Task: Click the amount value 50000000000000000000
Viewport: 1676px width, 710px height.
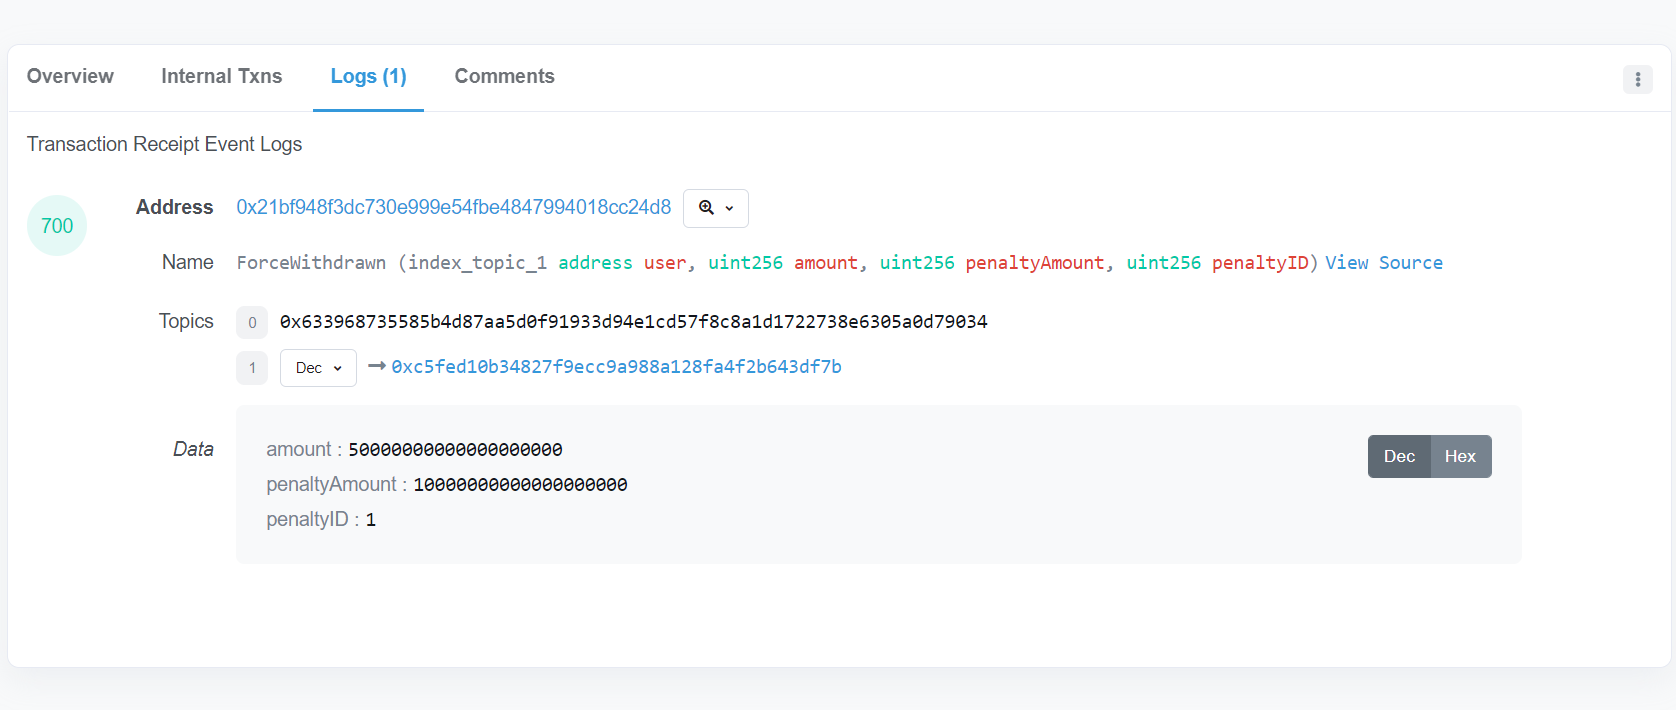Action: 455,450
